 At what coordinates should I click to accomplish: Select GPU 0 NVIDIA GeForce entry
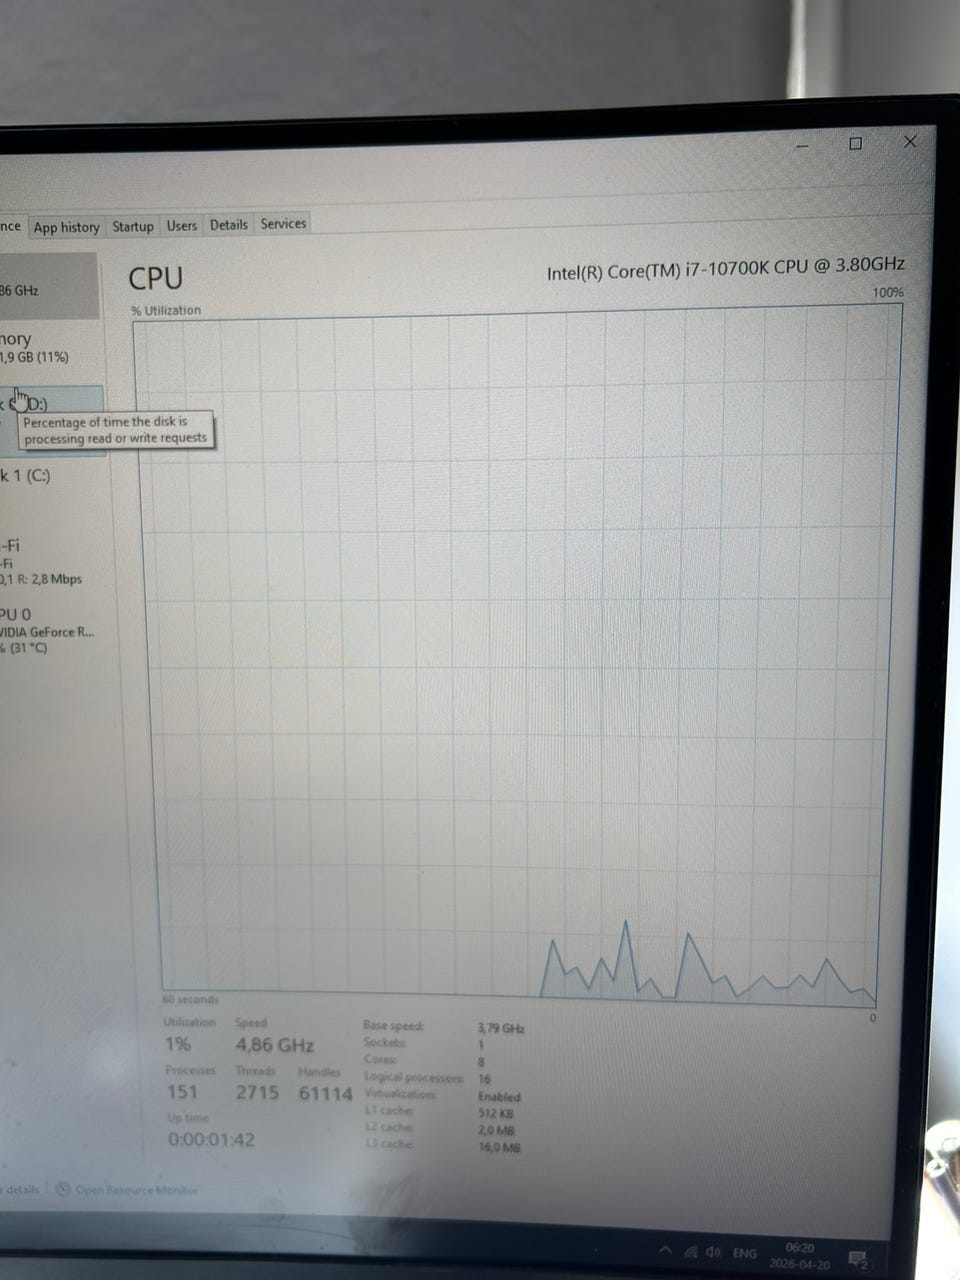[52, 631]
